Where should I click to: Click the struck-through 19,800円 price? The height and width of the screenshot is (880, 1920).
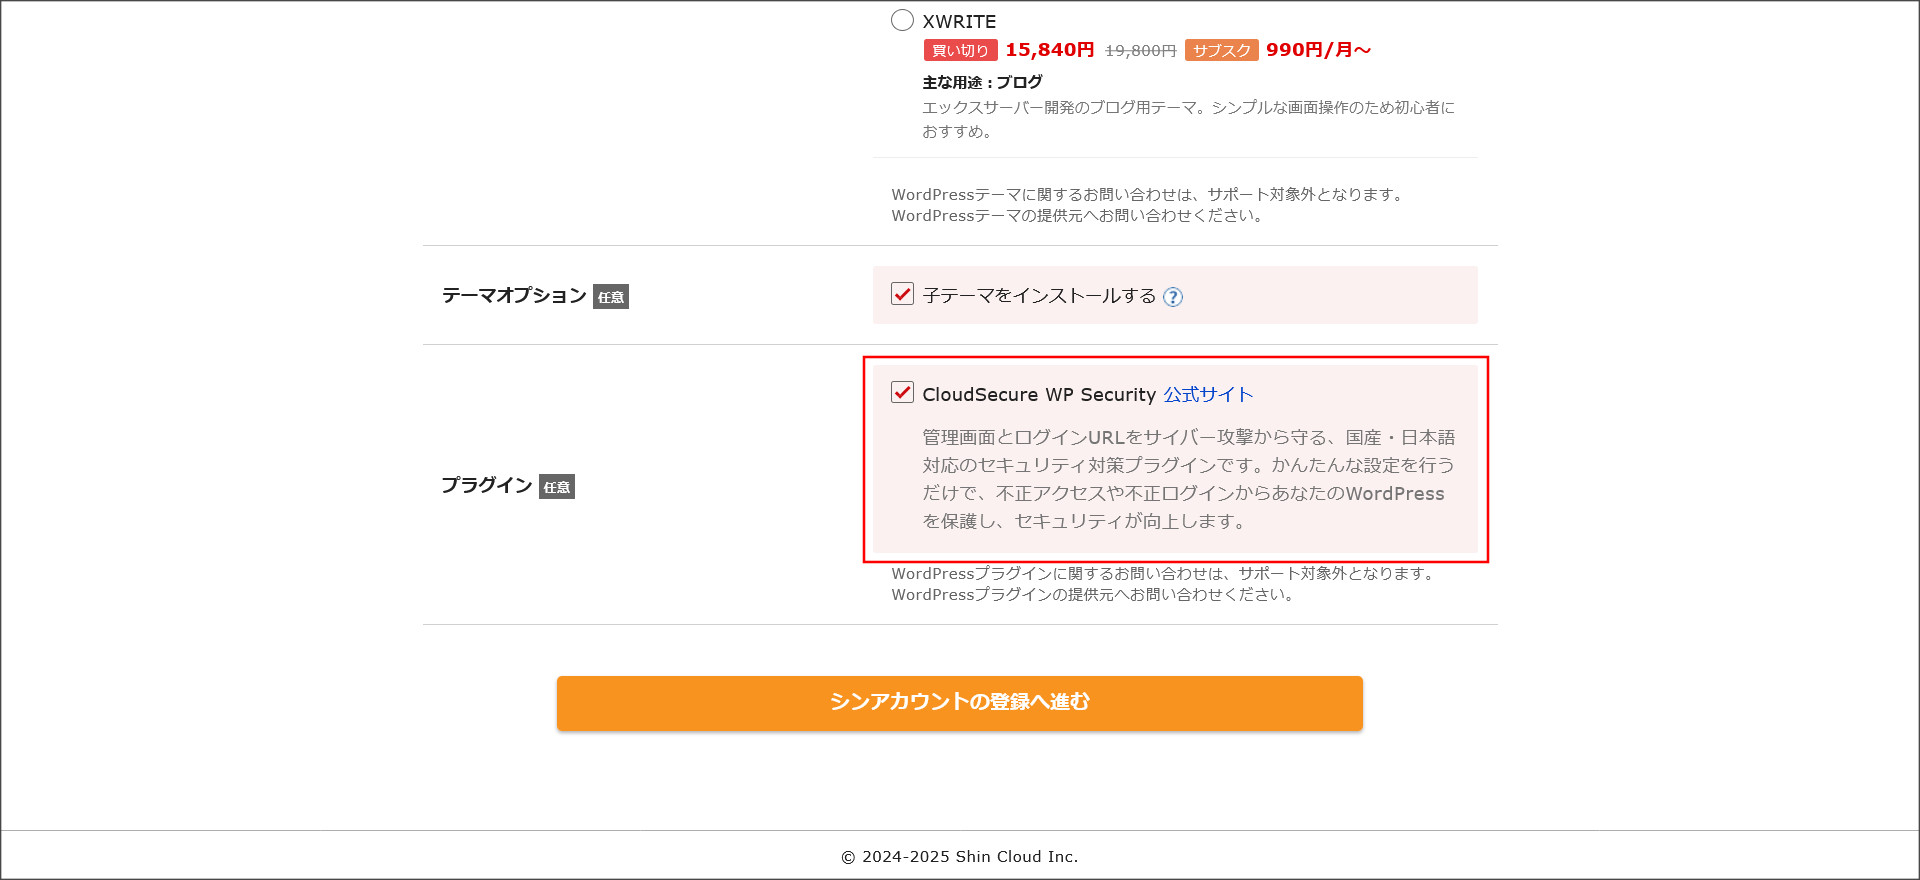point(1140,50)
